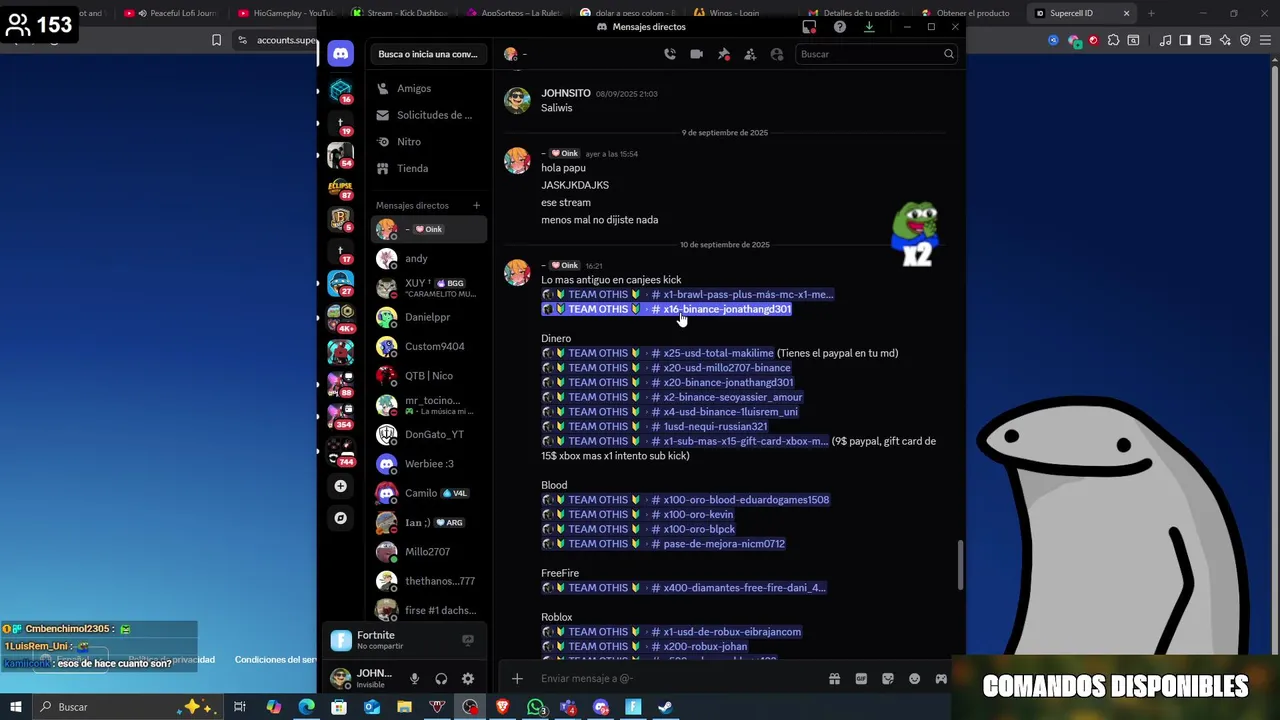
Task: Open direct message with QTB | Nico
Action: [x=428, y=376]
